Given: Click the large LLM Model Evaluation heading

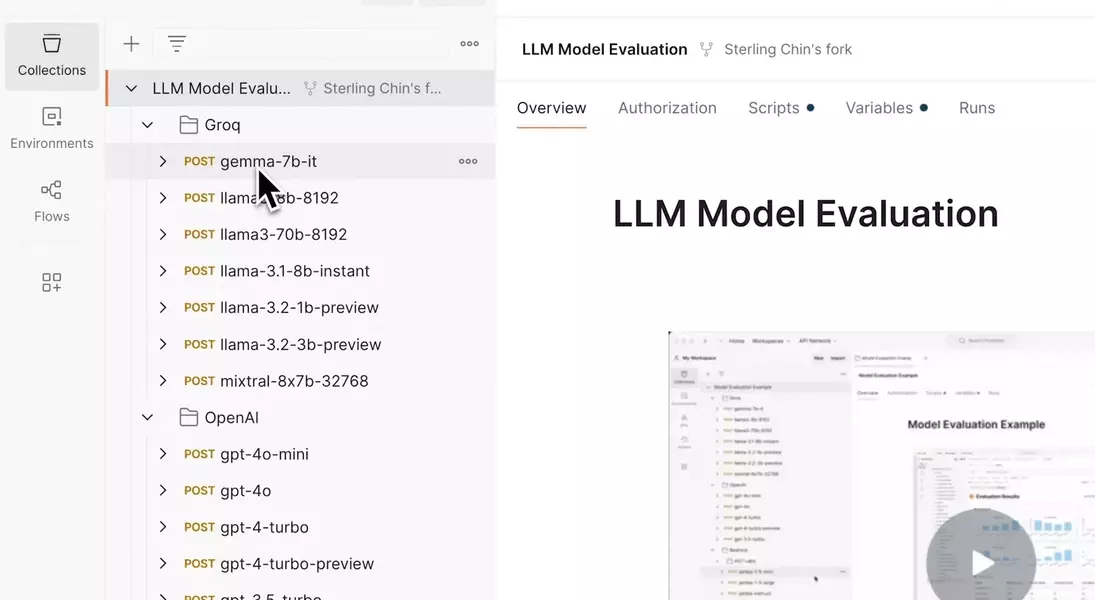Looking at the screenshot, I should pos(805,214).
